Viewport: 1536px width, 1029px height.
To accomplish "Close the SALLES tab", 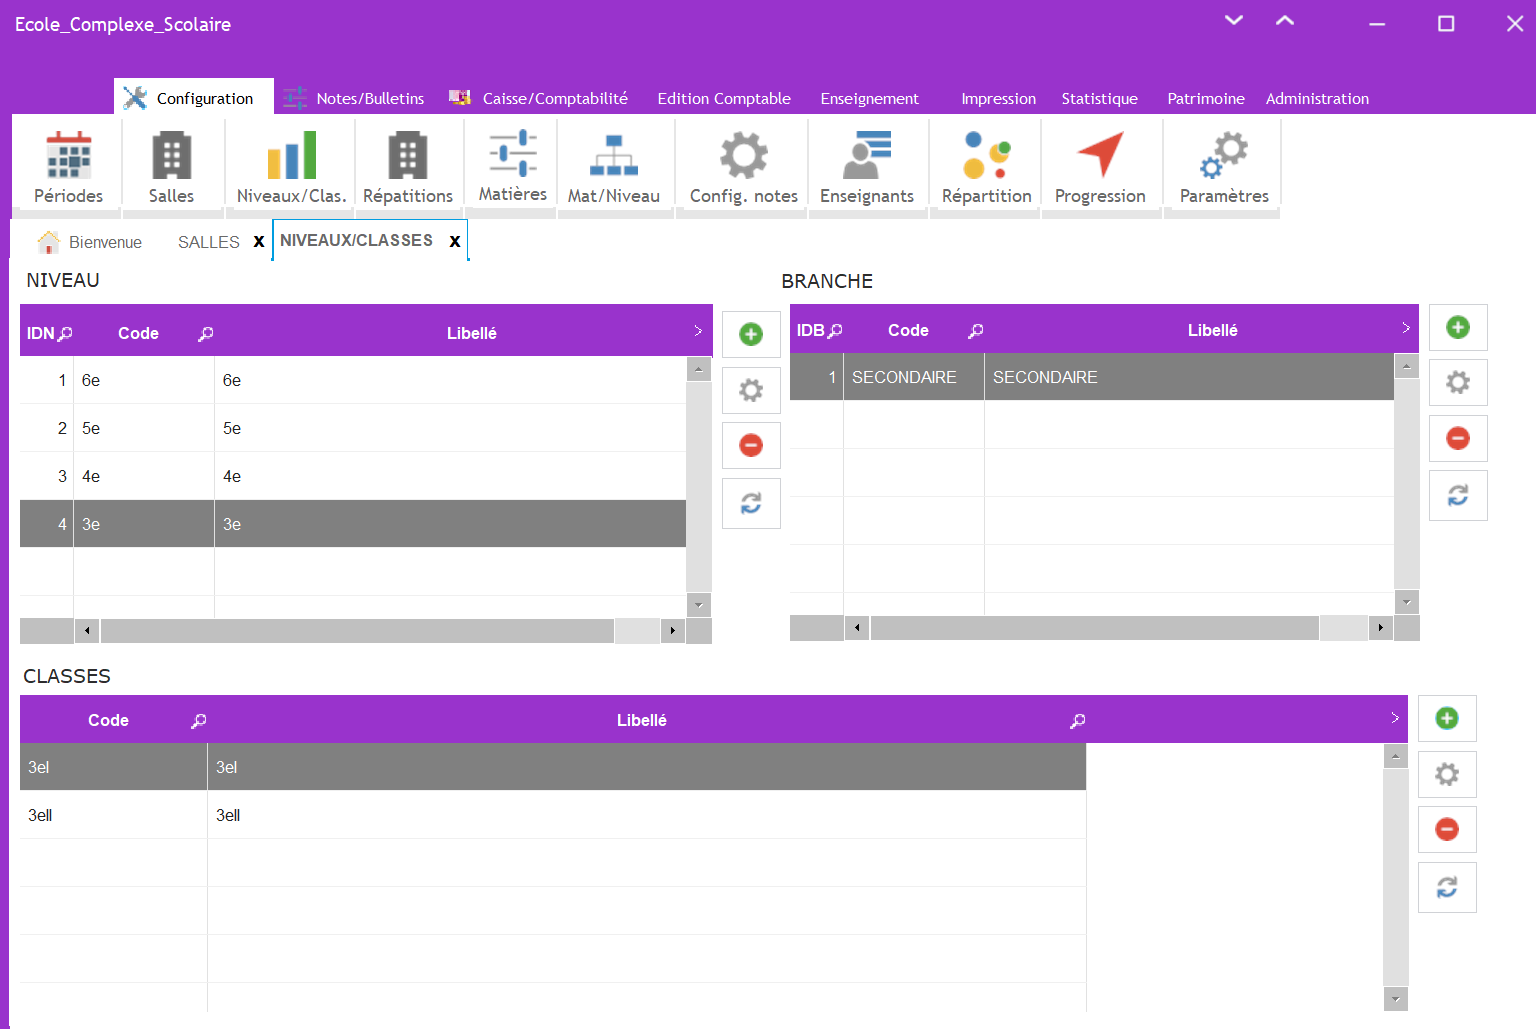I will click(x=259, y=242).
